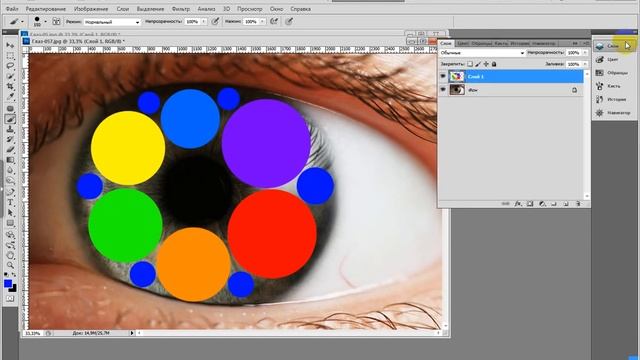The image size is (640, 360).
Task: Toggle Quick Mask mode
Action: tap(10, 299)
